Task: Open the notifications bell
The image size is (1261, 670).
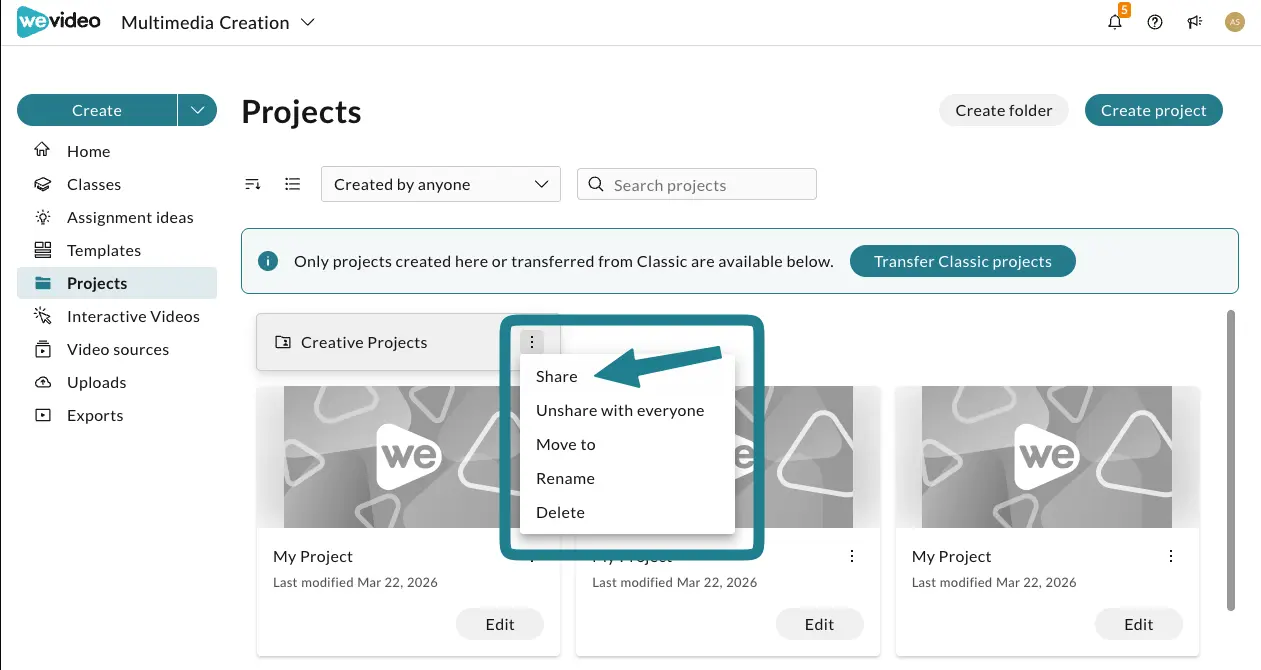Action: pos(1115,22)
